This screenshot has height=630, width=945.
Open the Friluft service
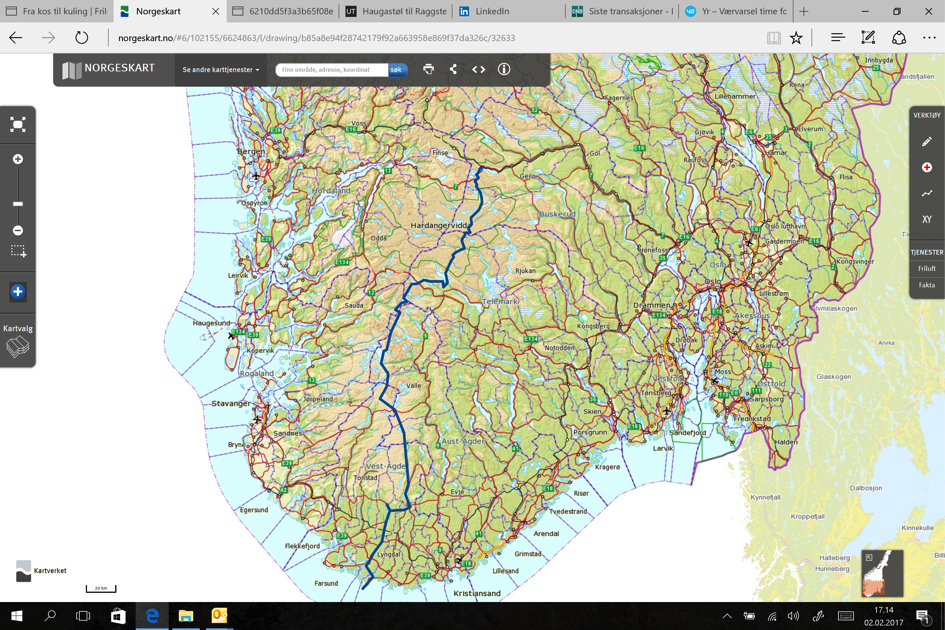[926, 269]
